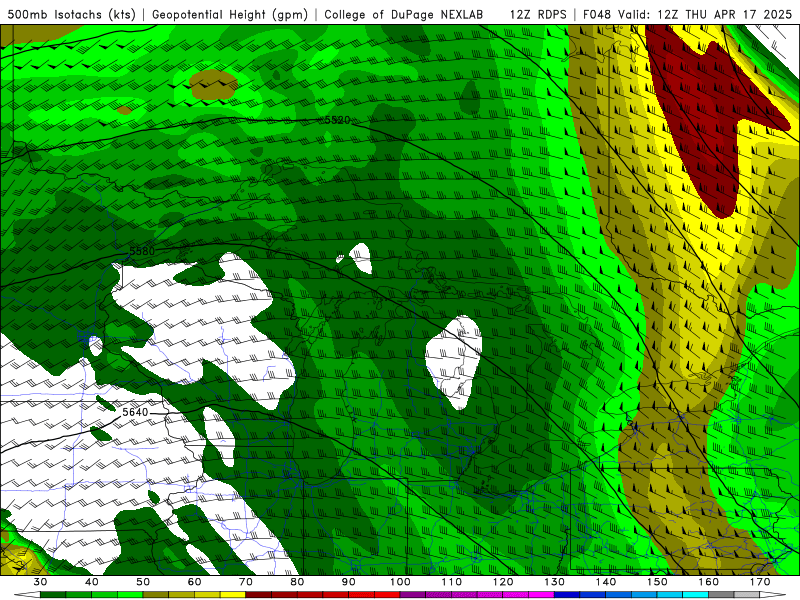Click the 60 value on the color scale

[194, 582]
